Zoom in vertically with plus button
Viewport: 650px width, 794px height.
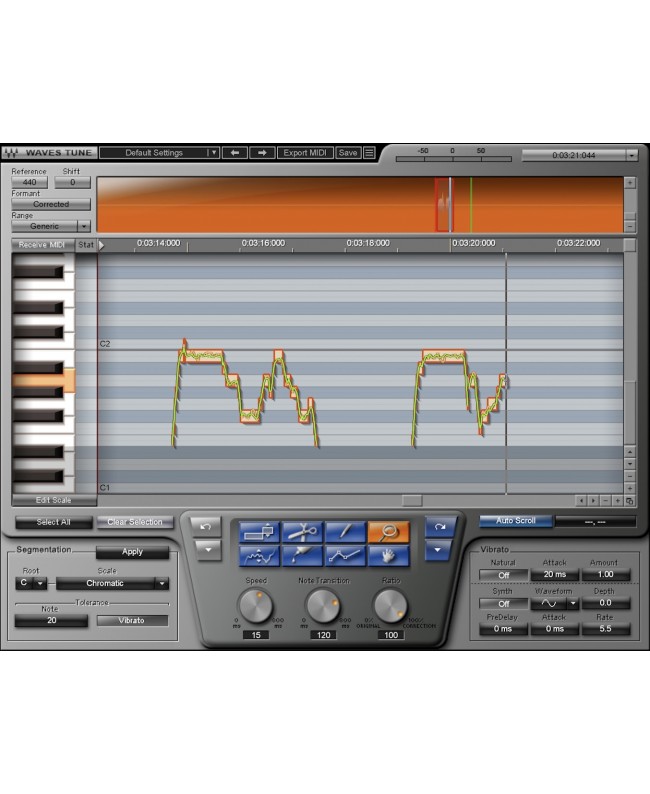(x=630, y=488)
